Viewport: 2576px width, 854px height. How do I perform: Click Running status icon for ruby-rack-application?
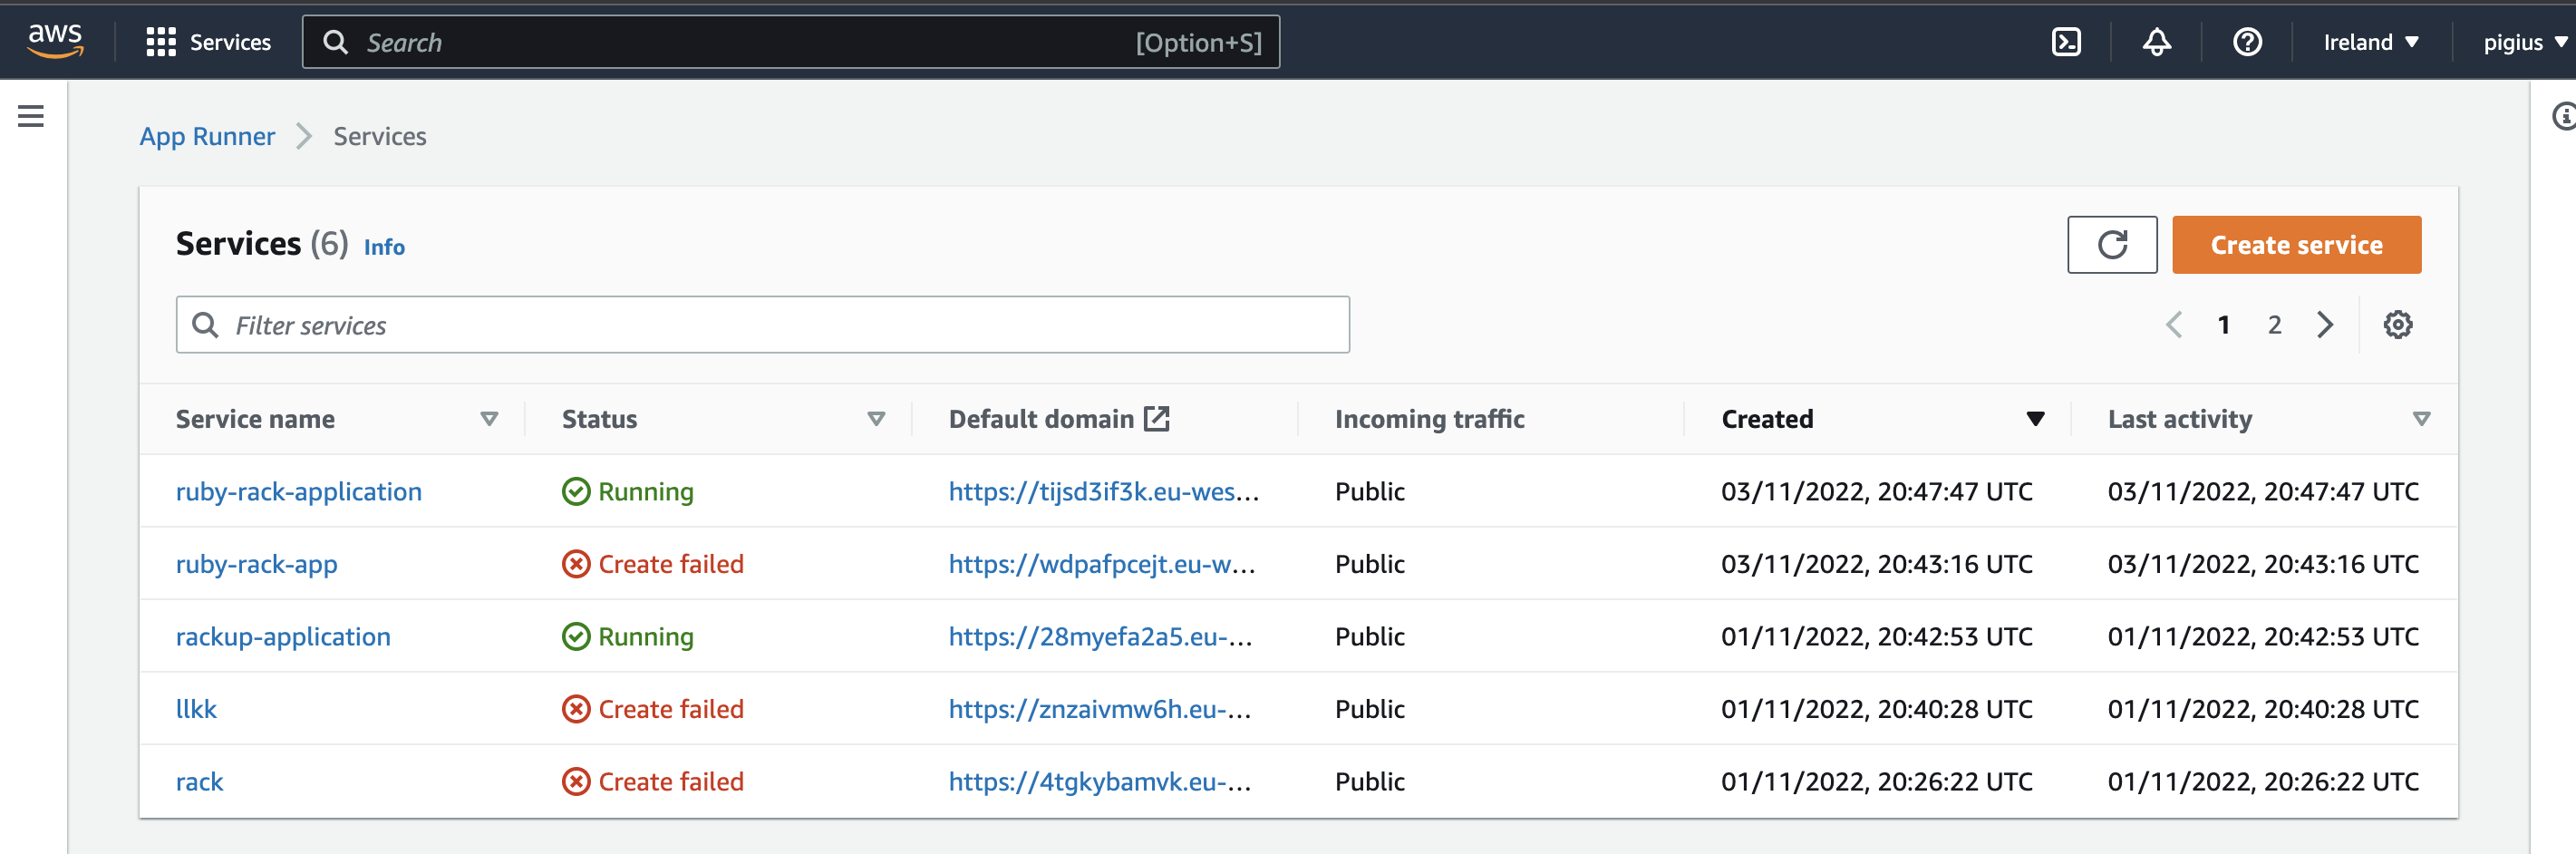coord(576,492)
